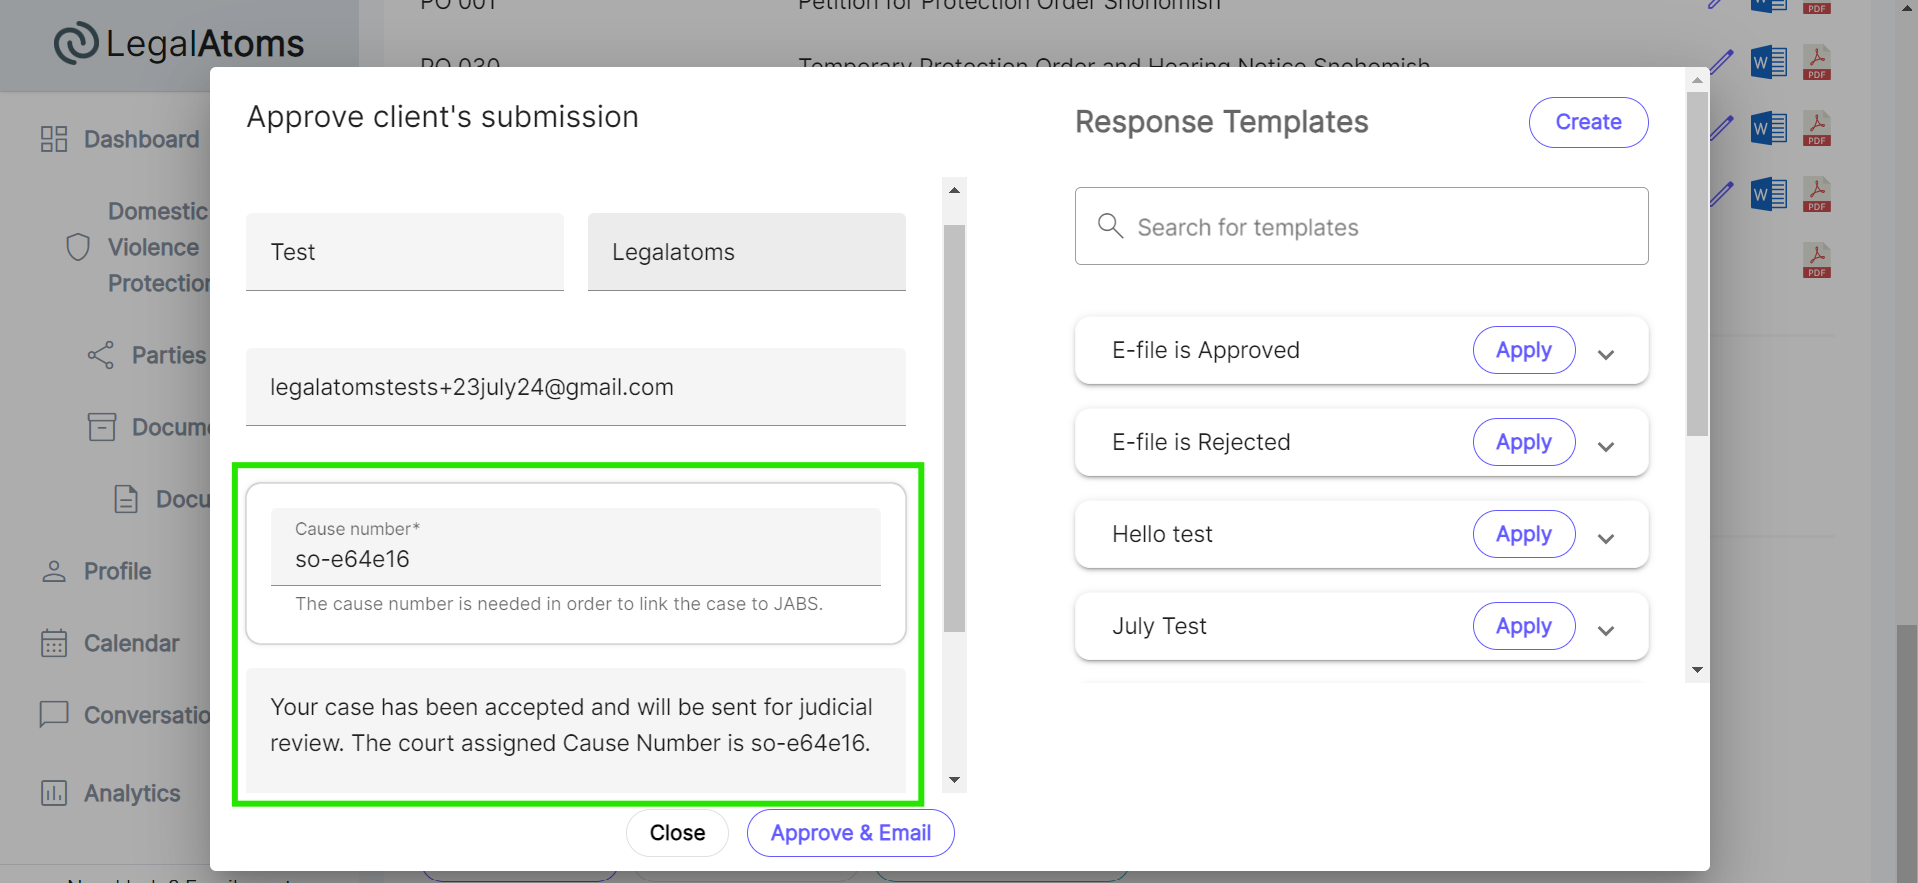Screen dimensions: 1918x883
Task: Click the Dashboard grid icon
Action: tap(54, 139)
